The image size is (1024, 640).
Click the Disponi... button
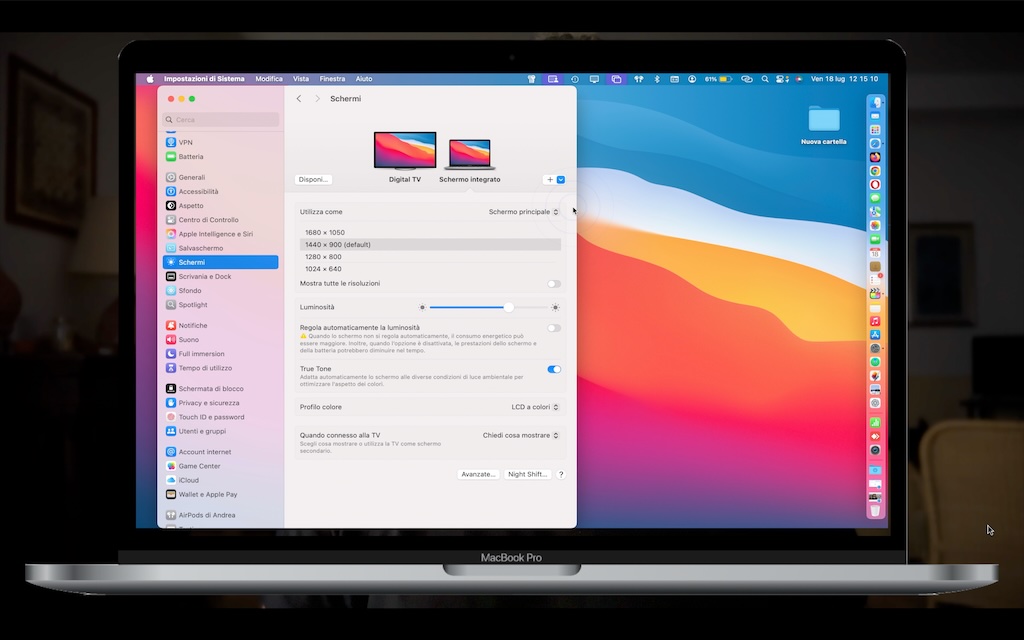(x=313, y=180)
